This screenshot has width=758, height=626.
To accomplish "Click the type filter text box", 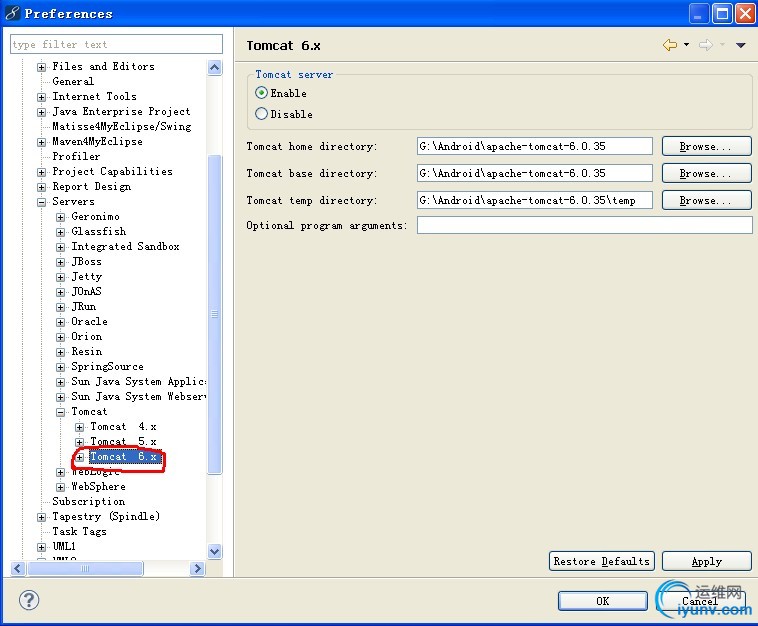I will coord(116,44).
